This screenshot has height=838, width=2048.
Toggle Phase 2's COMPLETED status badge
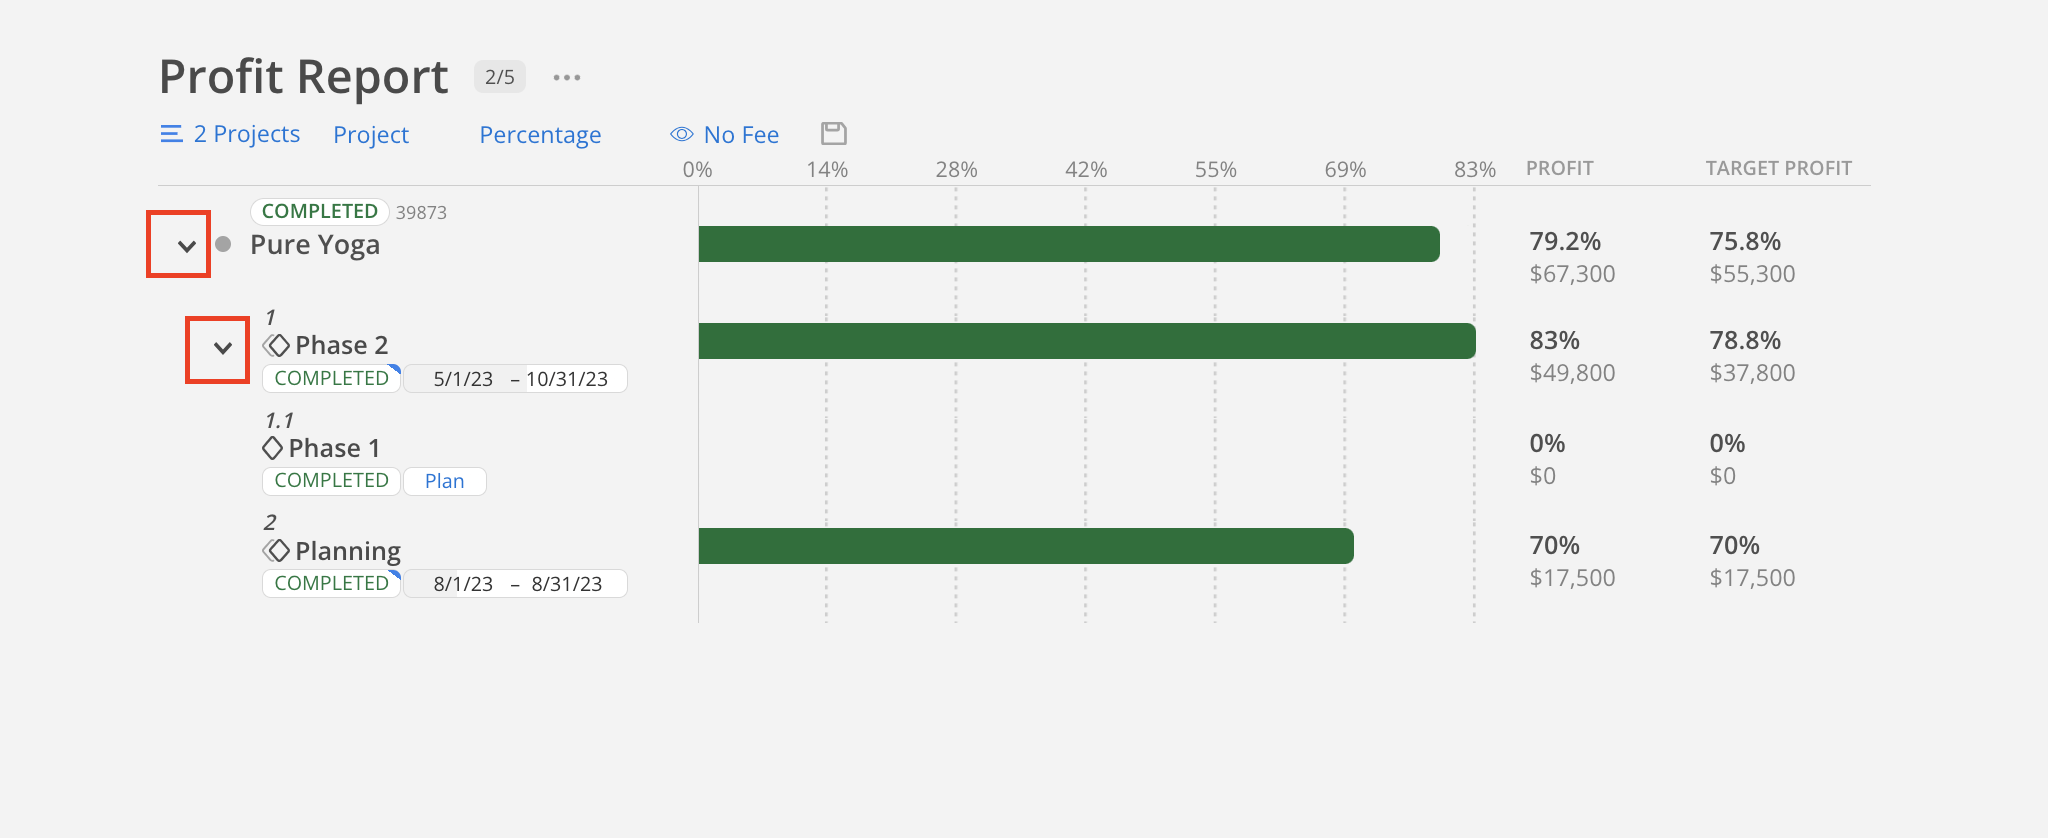[x=330, y=377]
